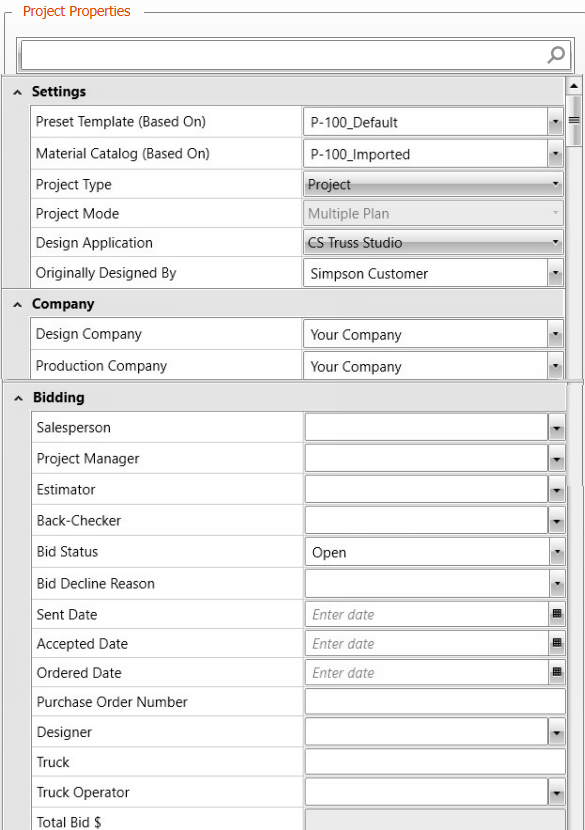This screenshot has height=830, width=585.
Task: Click the search magnifier icon
Action: [556, 55]
